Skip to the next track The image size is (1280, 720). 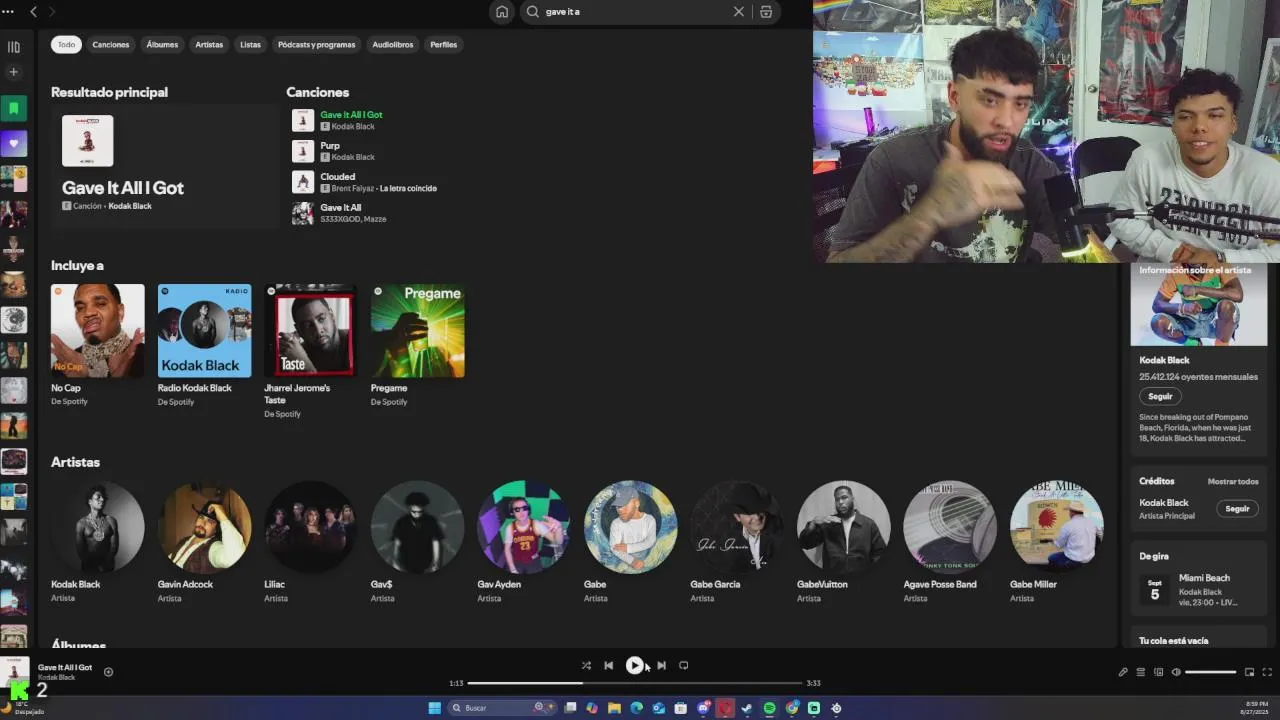[661, 665]
